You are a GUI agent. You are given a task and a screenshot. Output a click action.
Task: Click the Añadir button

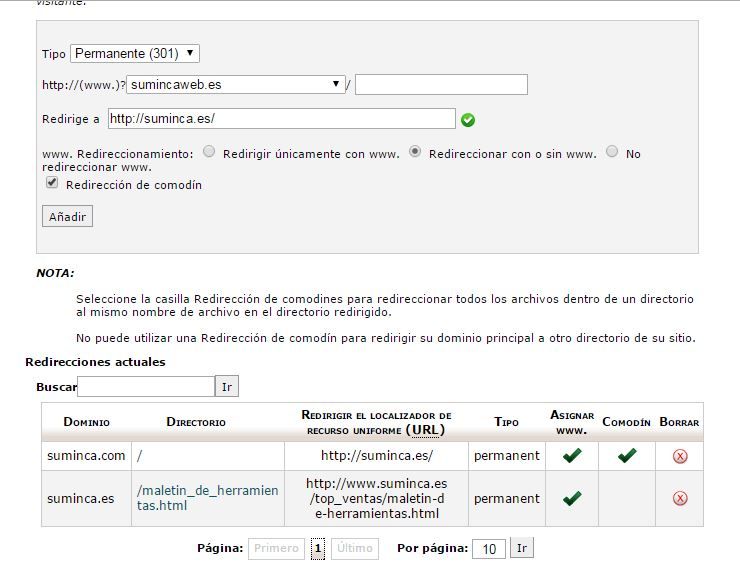click(x=67, y=216)
